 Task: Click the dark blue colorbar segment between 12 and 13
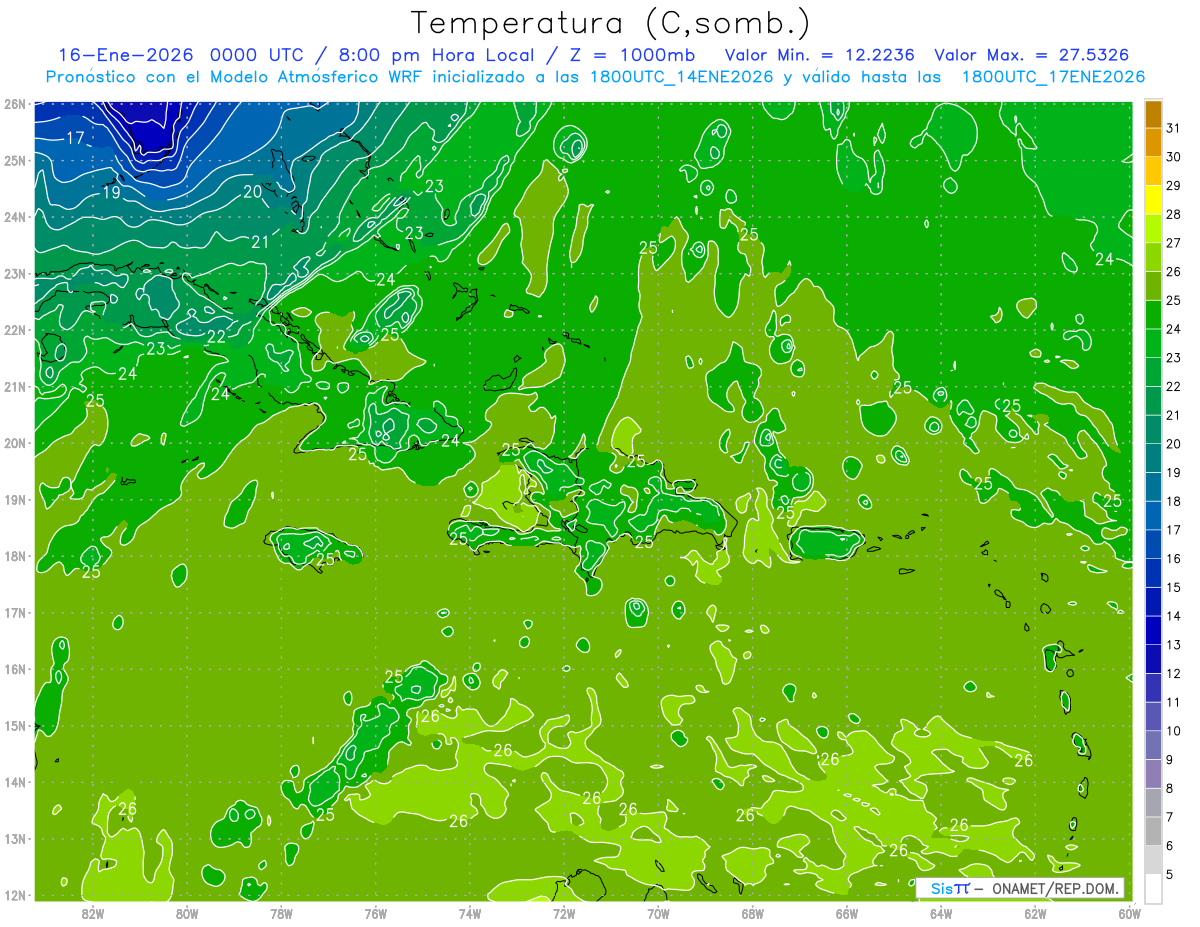click(1153, 659)
